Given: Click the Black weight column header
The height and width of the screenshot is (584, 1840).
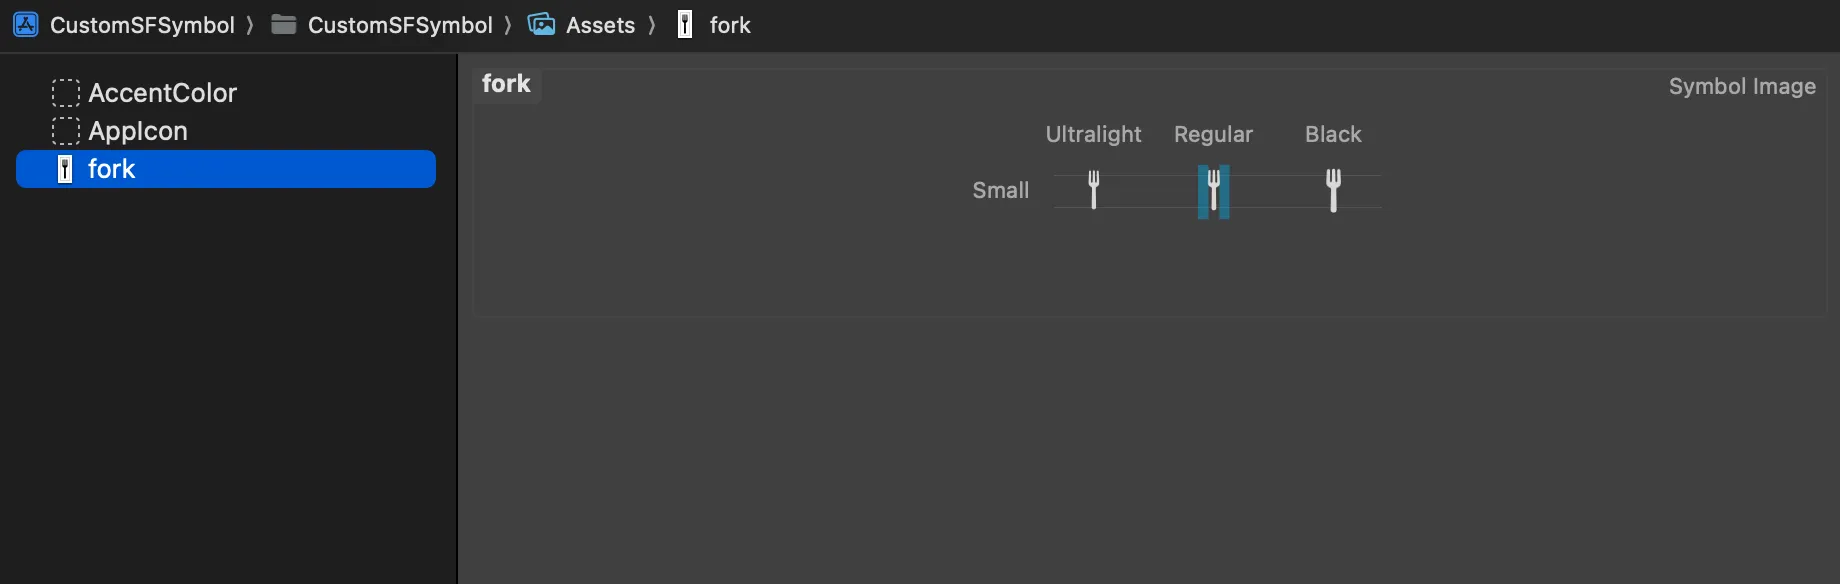Looking at the screenshot, I should pyautogui.click(x=1332, y=134).
